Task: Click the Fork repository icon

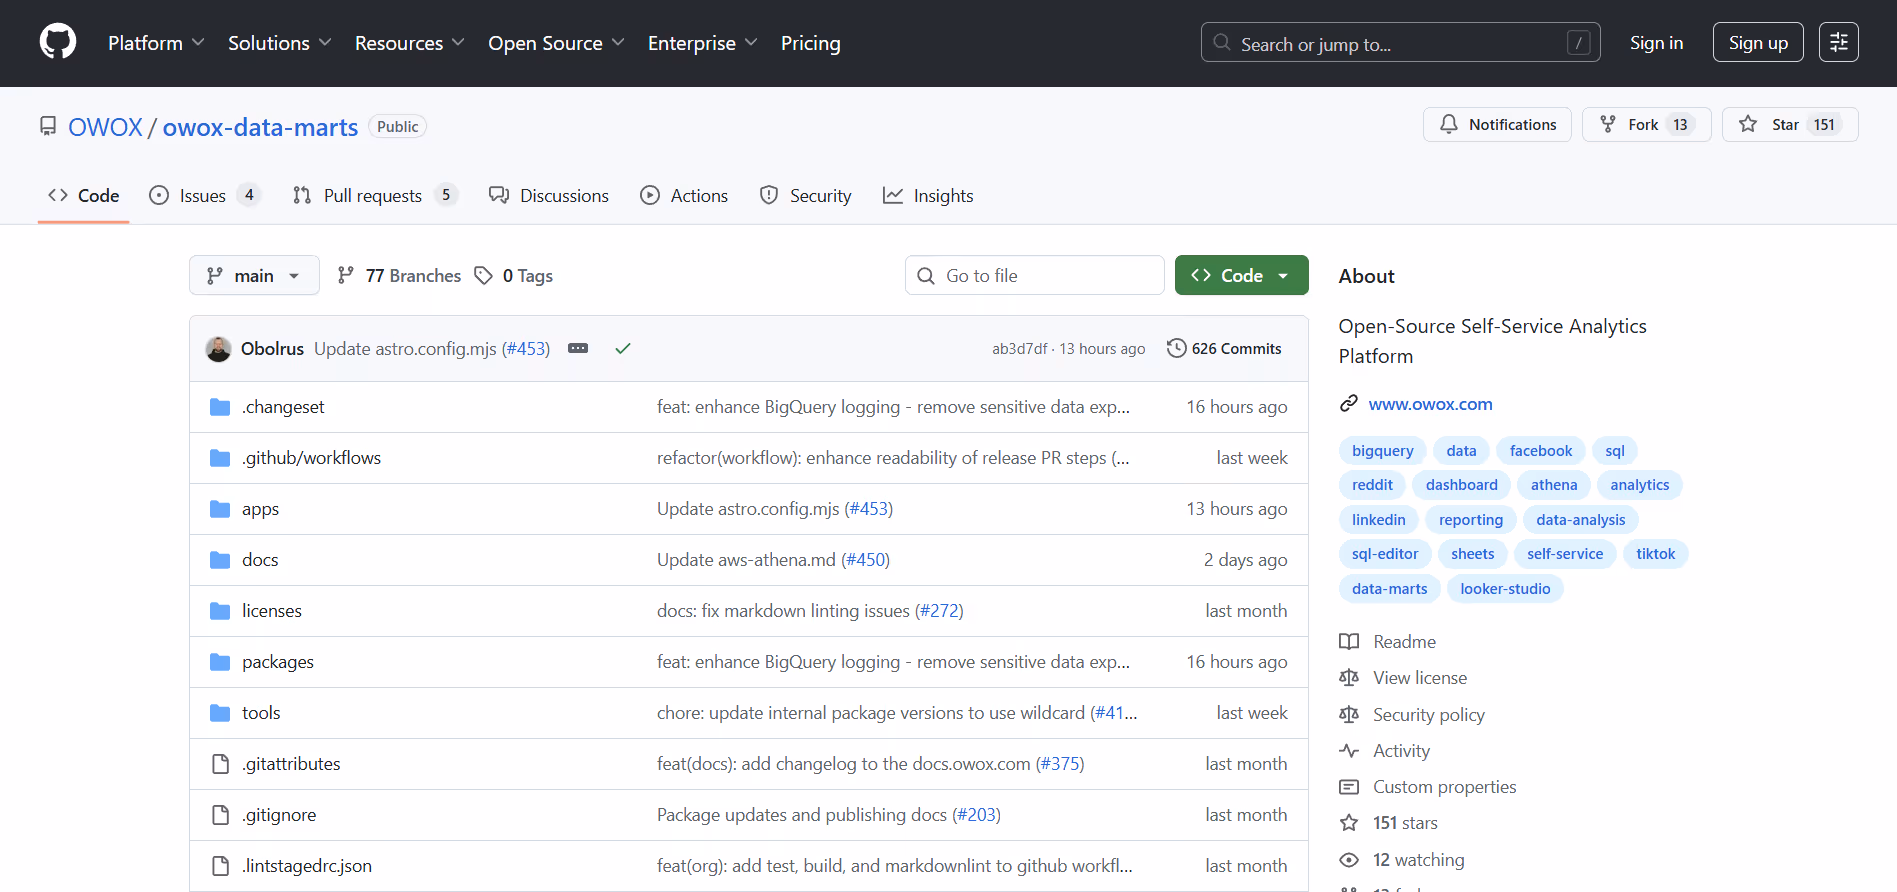Action: (x=1607, y=124)
